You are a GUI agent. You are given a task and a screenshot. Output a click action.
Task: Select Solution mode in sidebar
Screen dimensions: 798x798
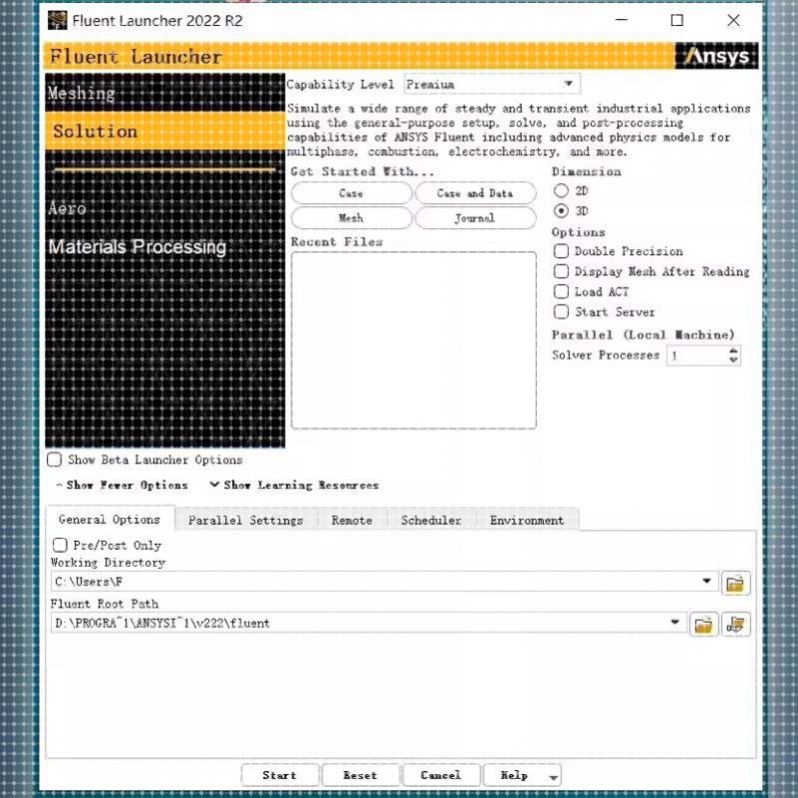pos(165,131)
